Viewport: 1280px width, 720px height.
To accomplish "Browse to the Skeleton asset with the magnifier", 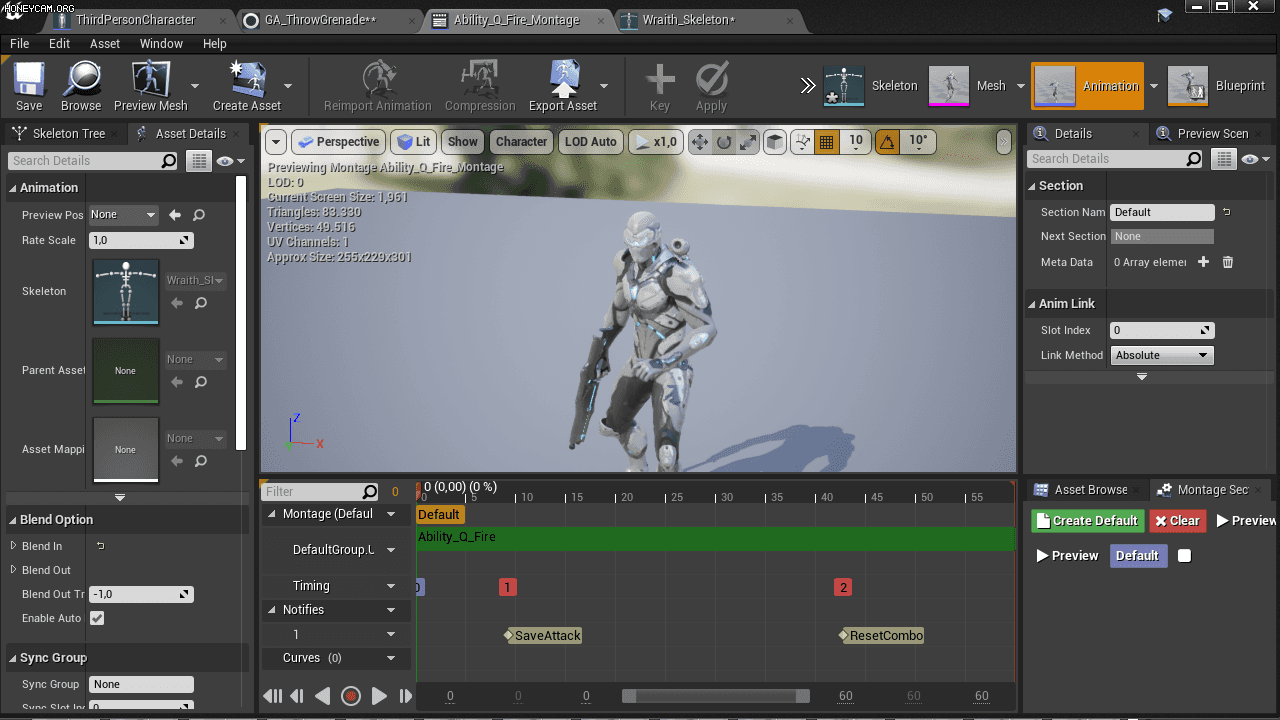I will [201, 303].
